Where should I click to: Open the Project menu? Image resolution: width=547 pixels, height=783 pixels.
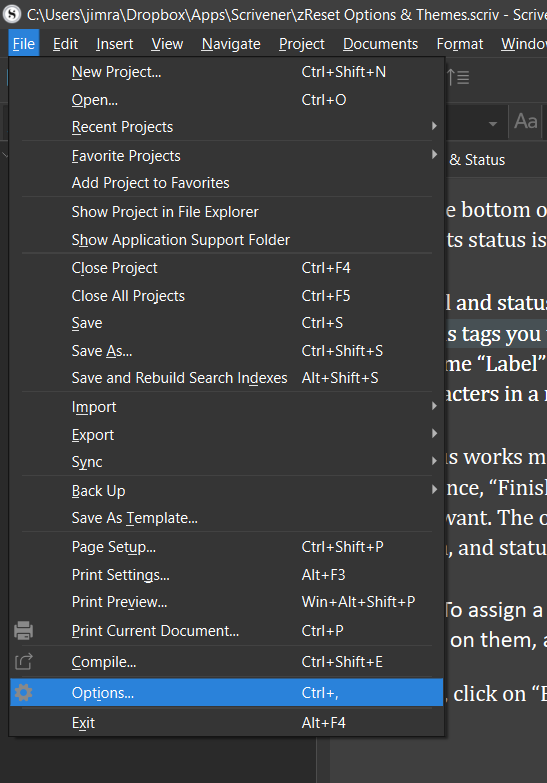(x=302, y=44)
